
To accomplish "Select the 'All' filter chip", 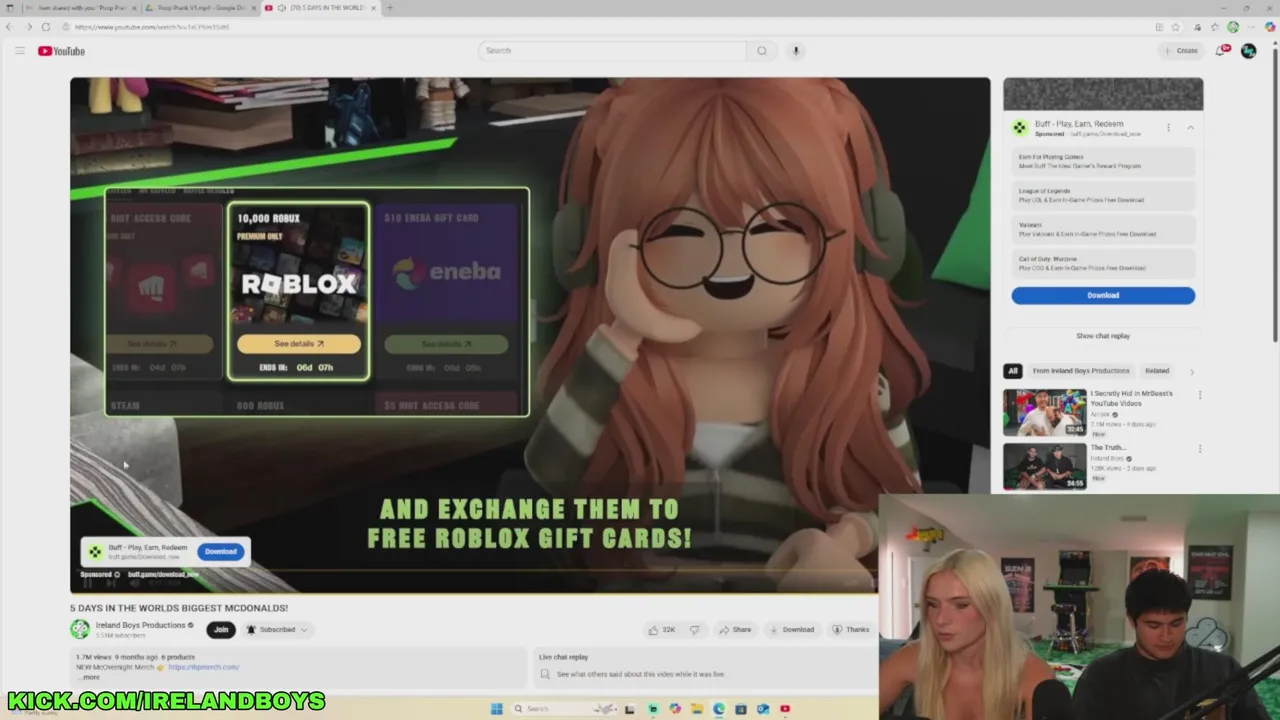I will [1013, 371].
